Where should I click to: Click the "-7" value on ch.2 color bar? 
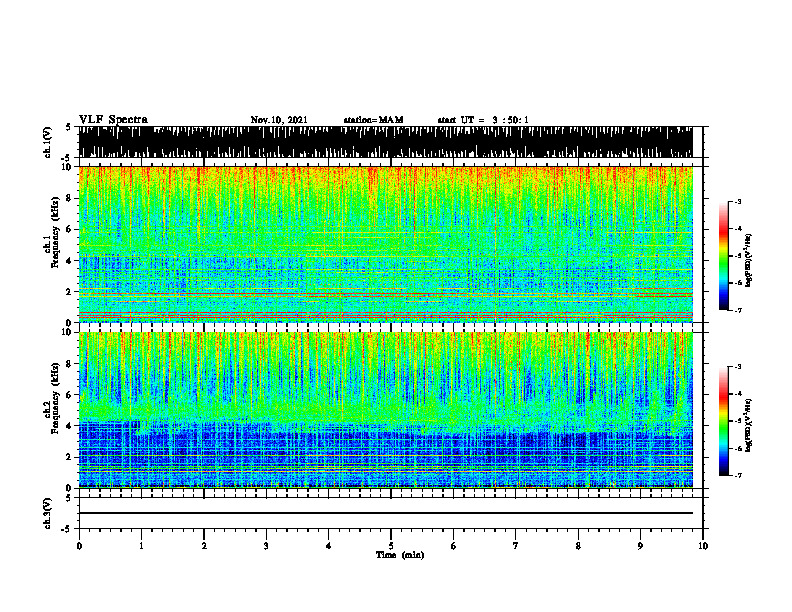[738, 475]
